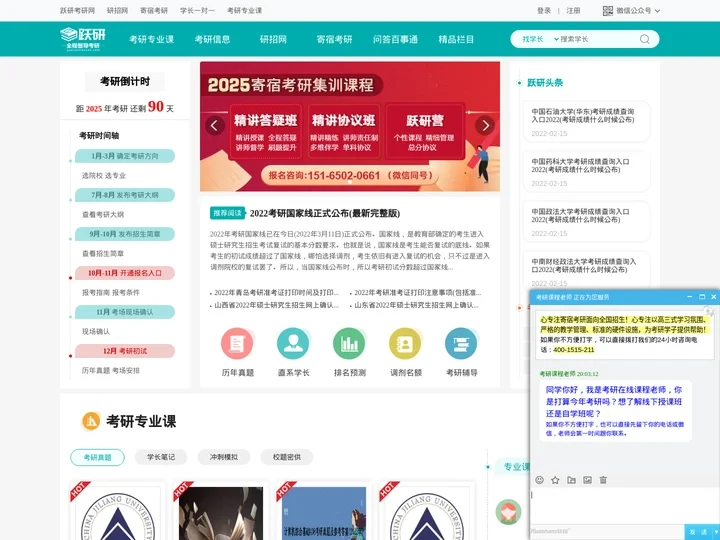The width and height of the screenshot is (720, 540).
Task: Click 1月-3月 确定考研方向 timeline item
Action: pos(125,156)
